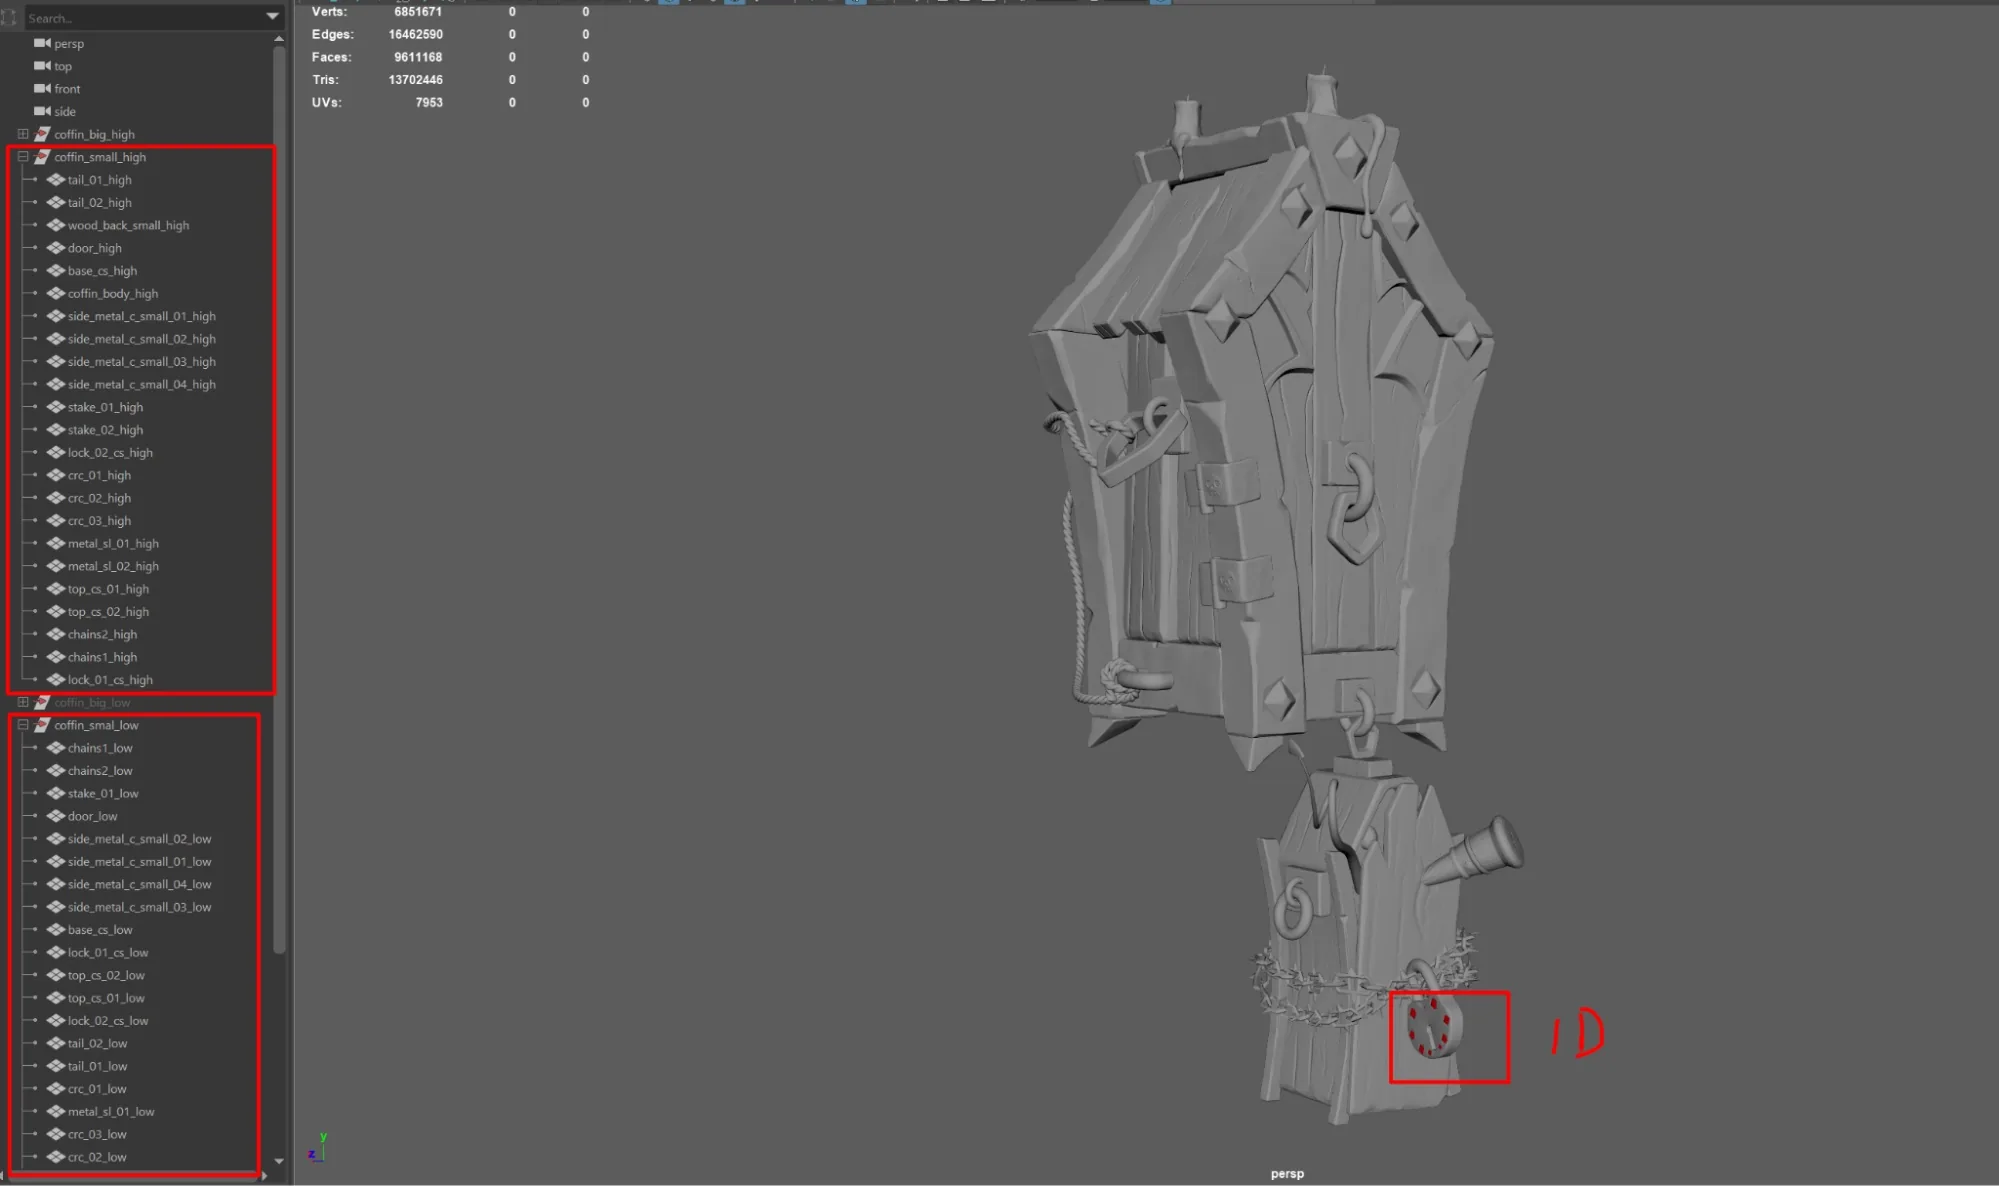Click the outliner scrollbar down arrow
The image size is (1999, 1186).
279,1161
